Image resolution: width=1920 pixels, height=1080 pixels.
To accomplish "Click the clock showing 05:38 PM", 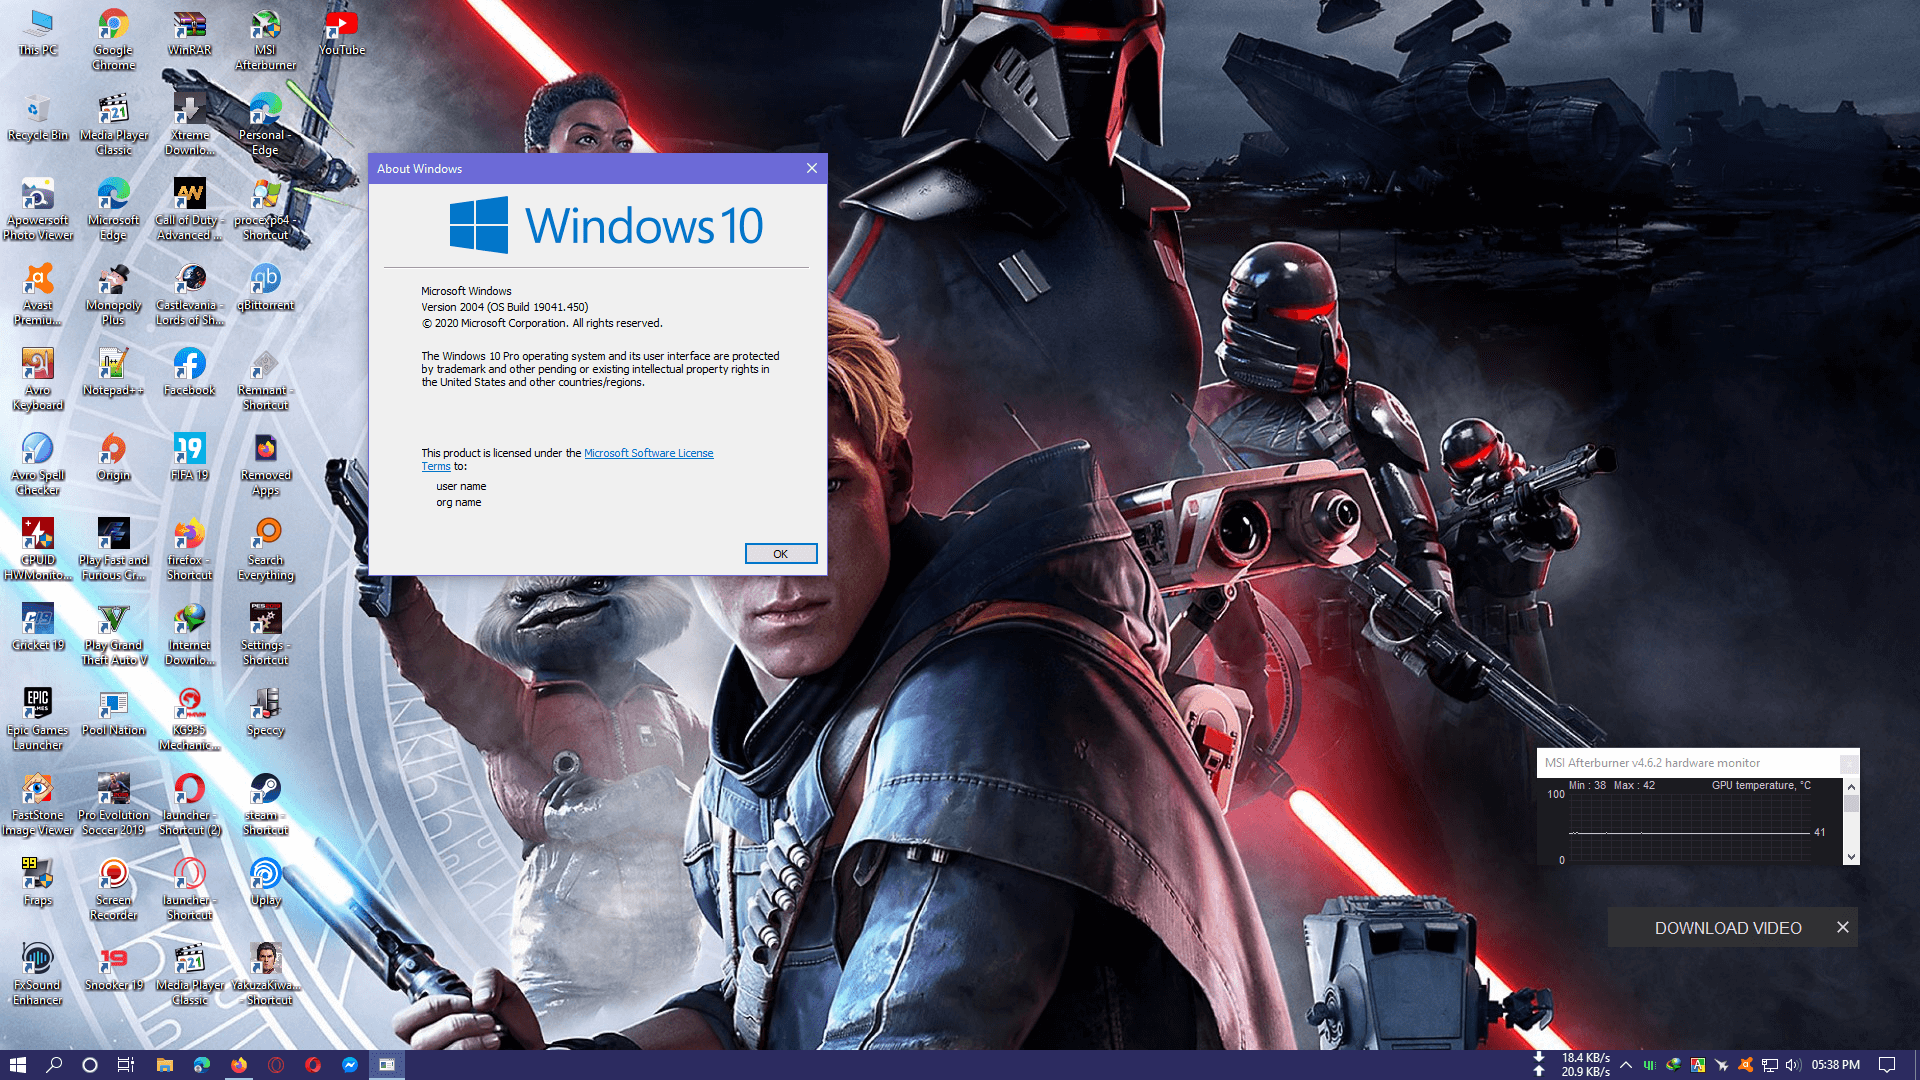I will (x=1835, y=1065).
